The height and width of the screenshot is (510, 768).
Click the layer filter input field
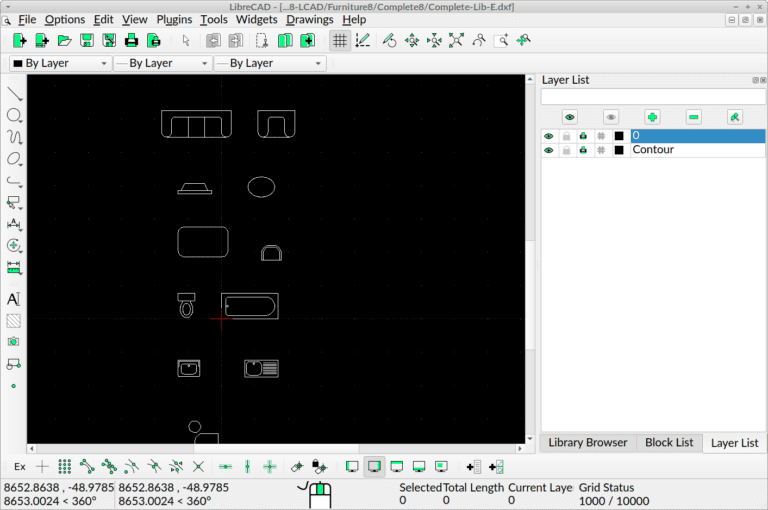point(653,97)
